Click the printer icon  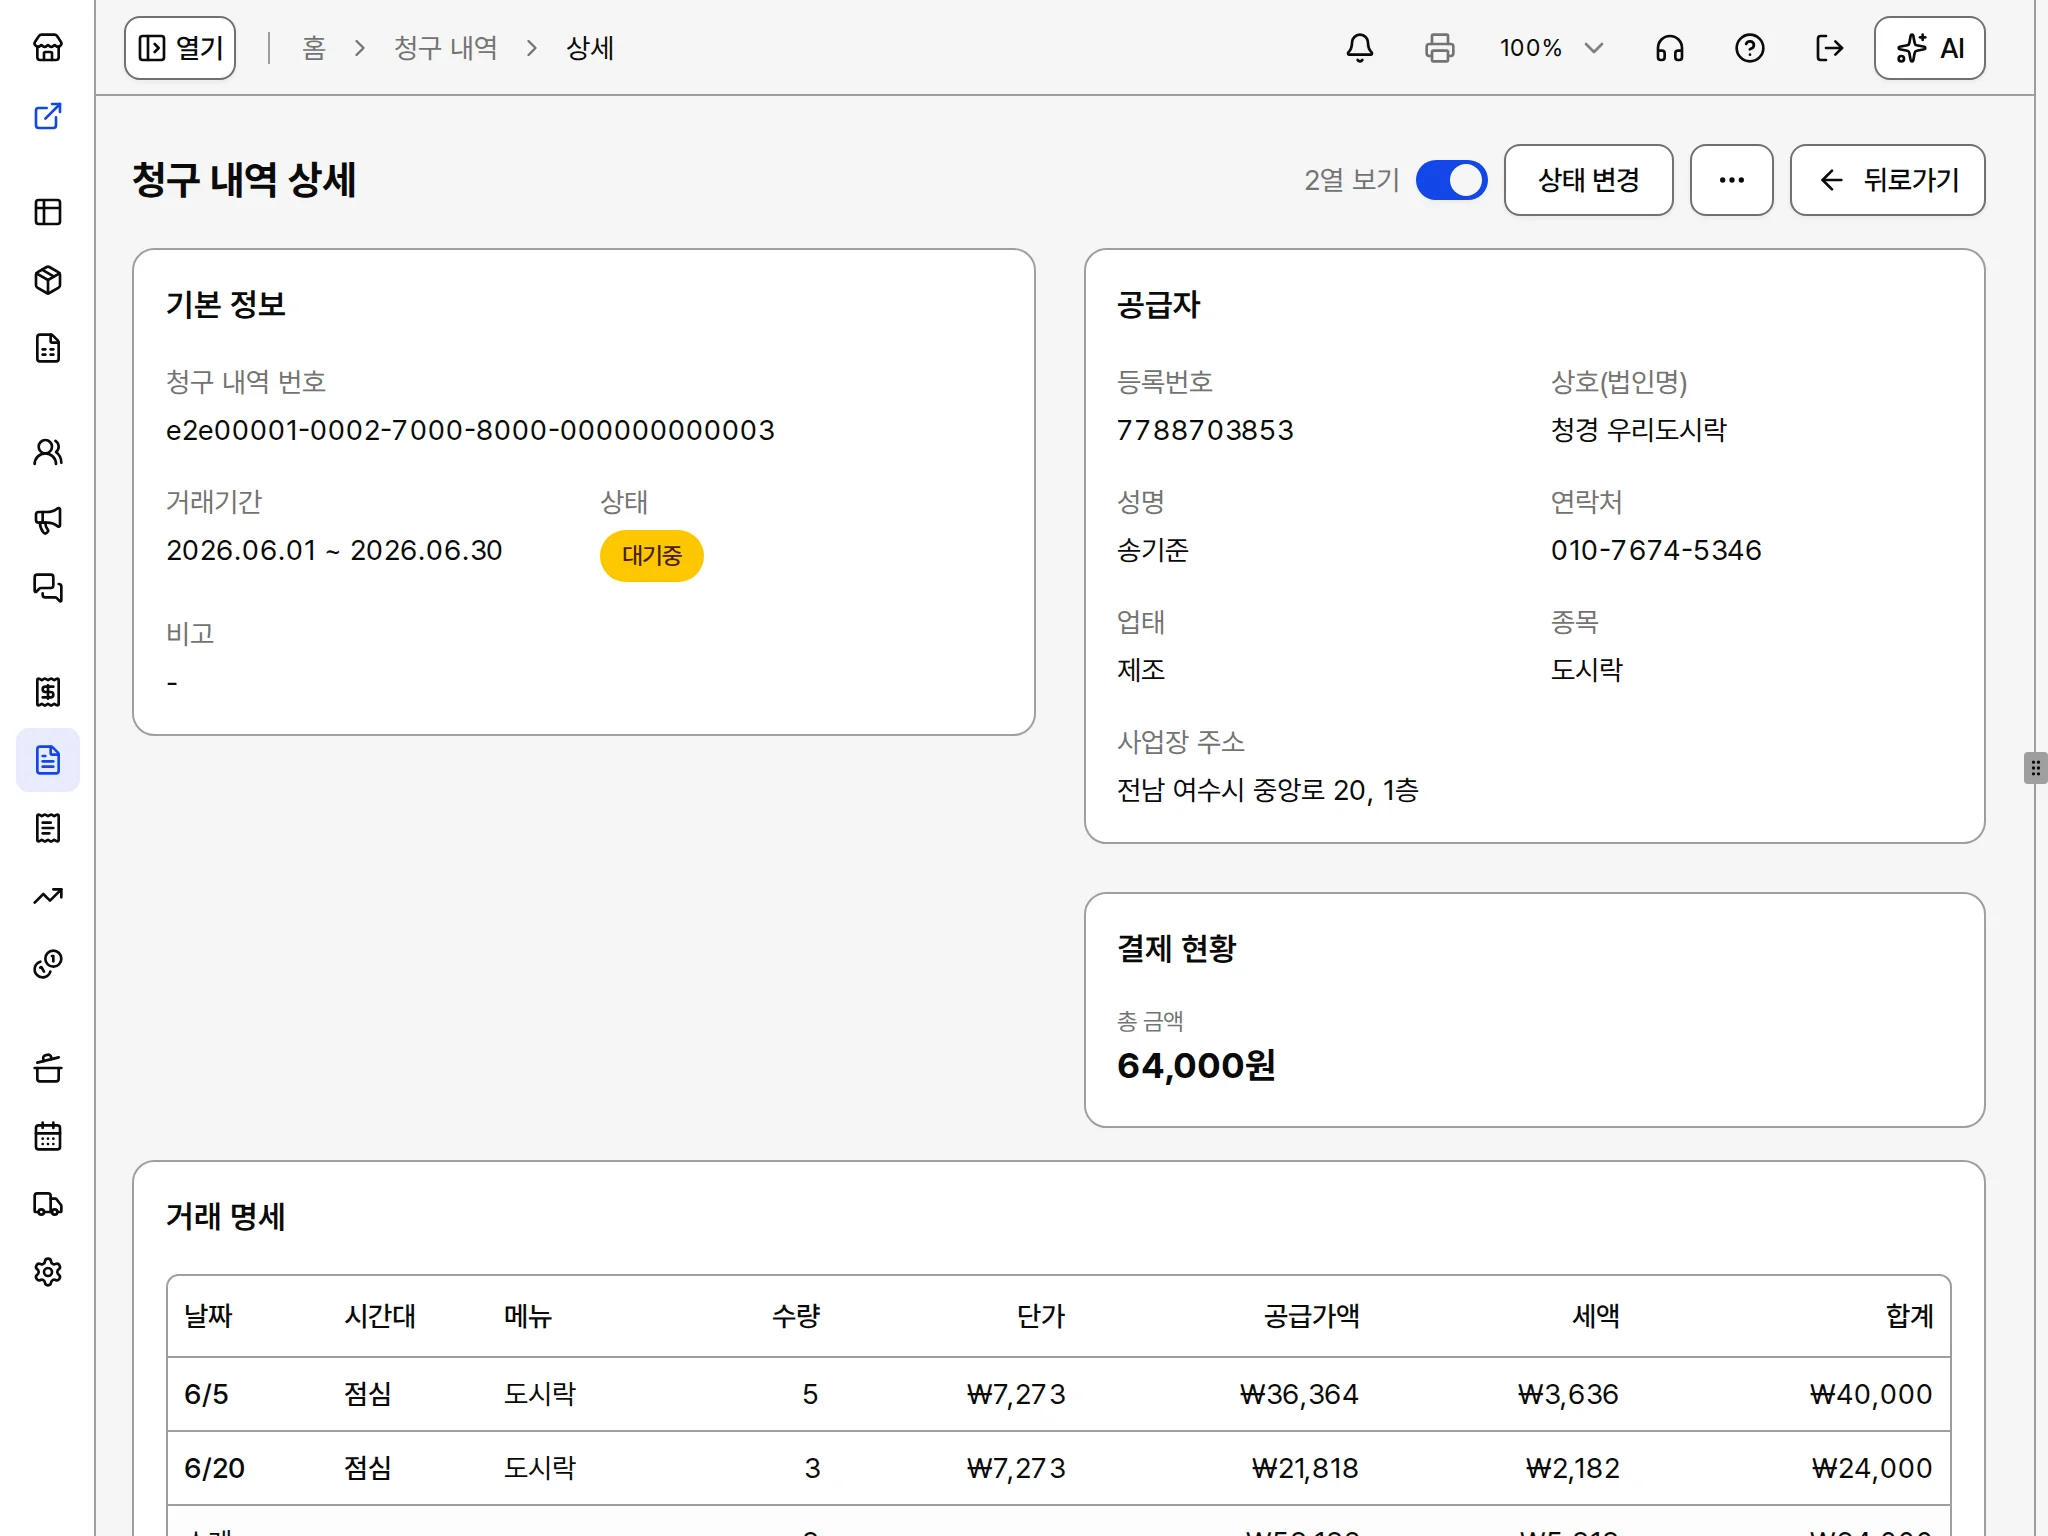[1440, 48]
